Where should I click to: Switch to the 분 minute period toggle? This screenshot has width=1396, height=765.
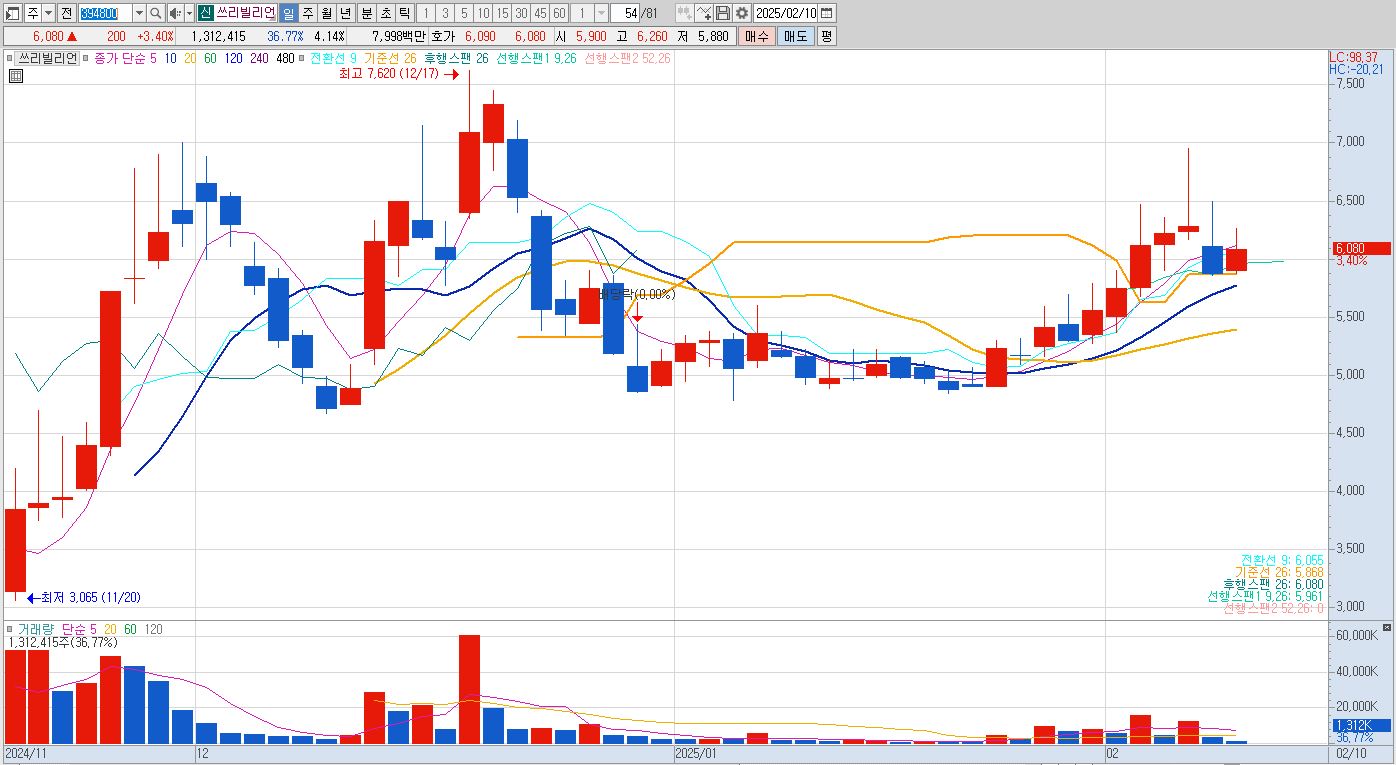366,13
